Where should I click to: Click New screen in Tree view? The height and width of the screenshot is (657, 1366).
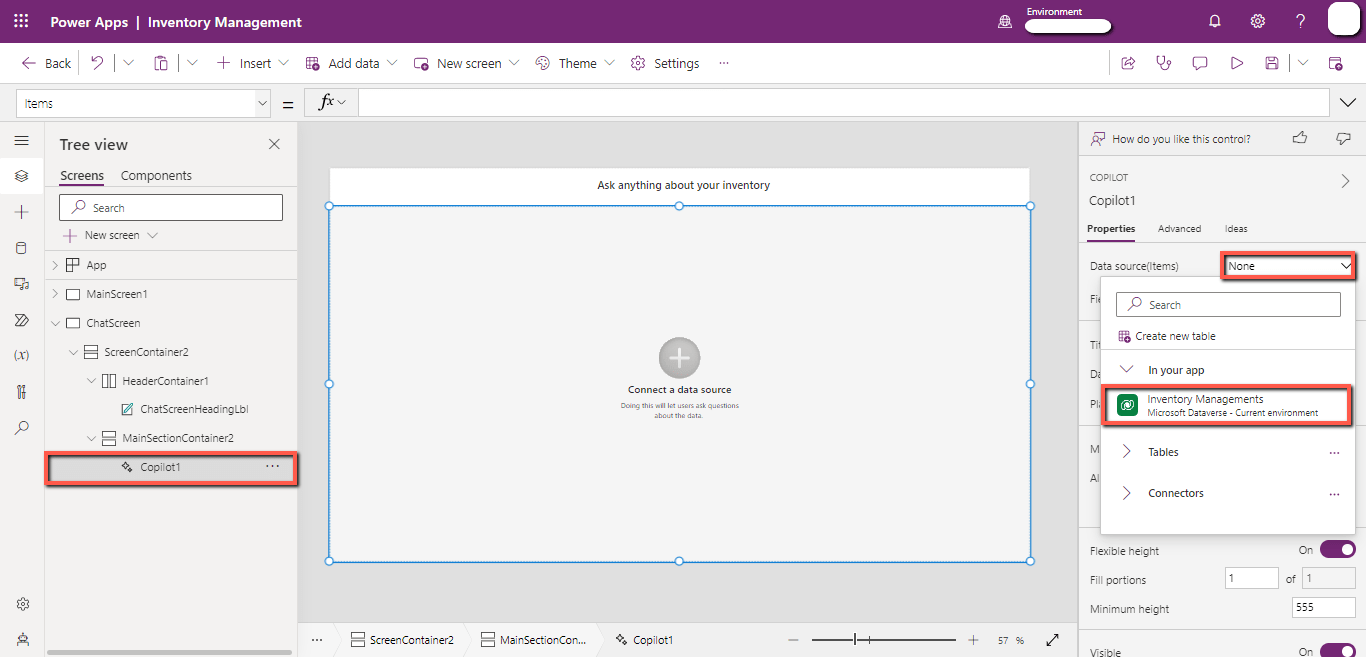(x=111, y=235)
